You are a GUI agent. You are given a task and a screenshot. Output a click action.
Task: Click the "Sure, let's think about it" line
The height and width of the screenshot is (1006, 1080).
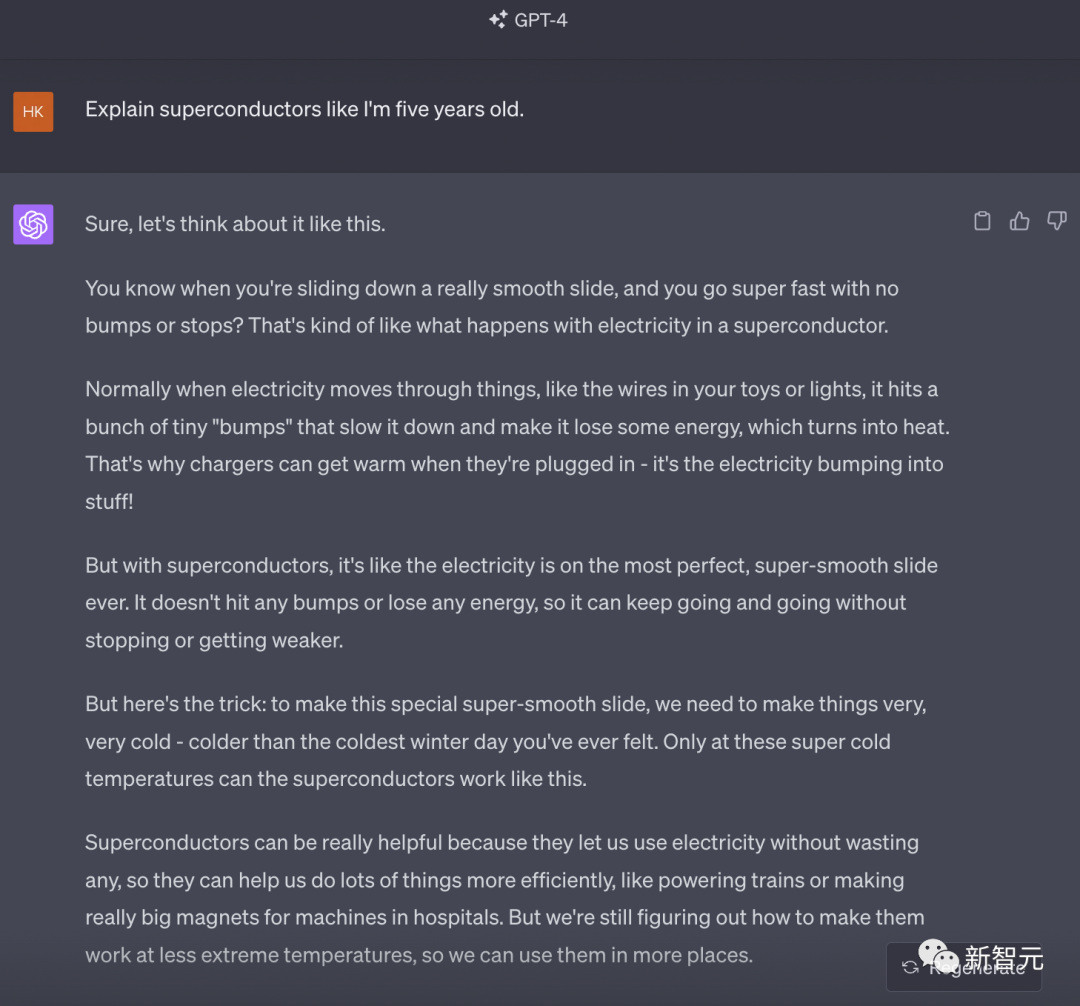tap(235, 224)
